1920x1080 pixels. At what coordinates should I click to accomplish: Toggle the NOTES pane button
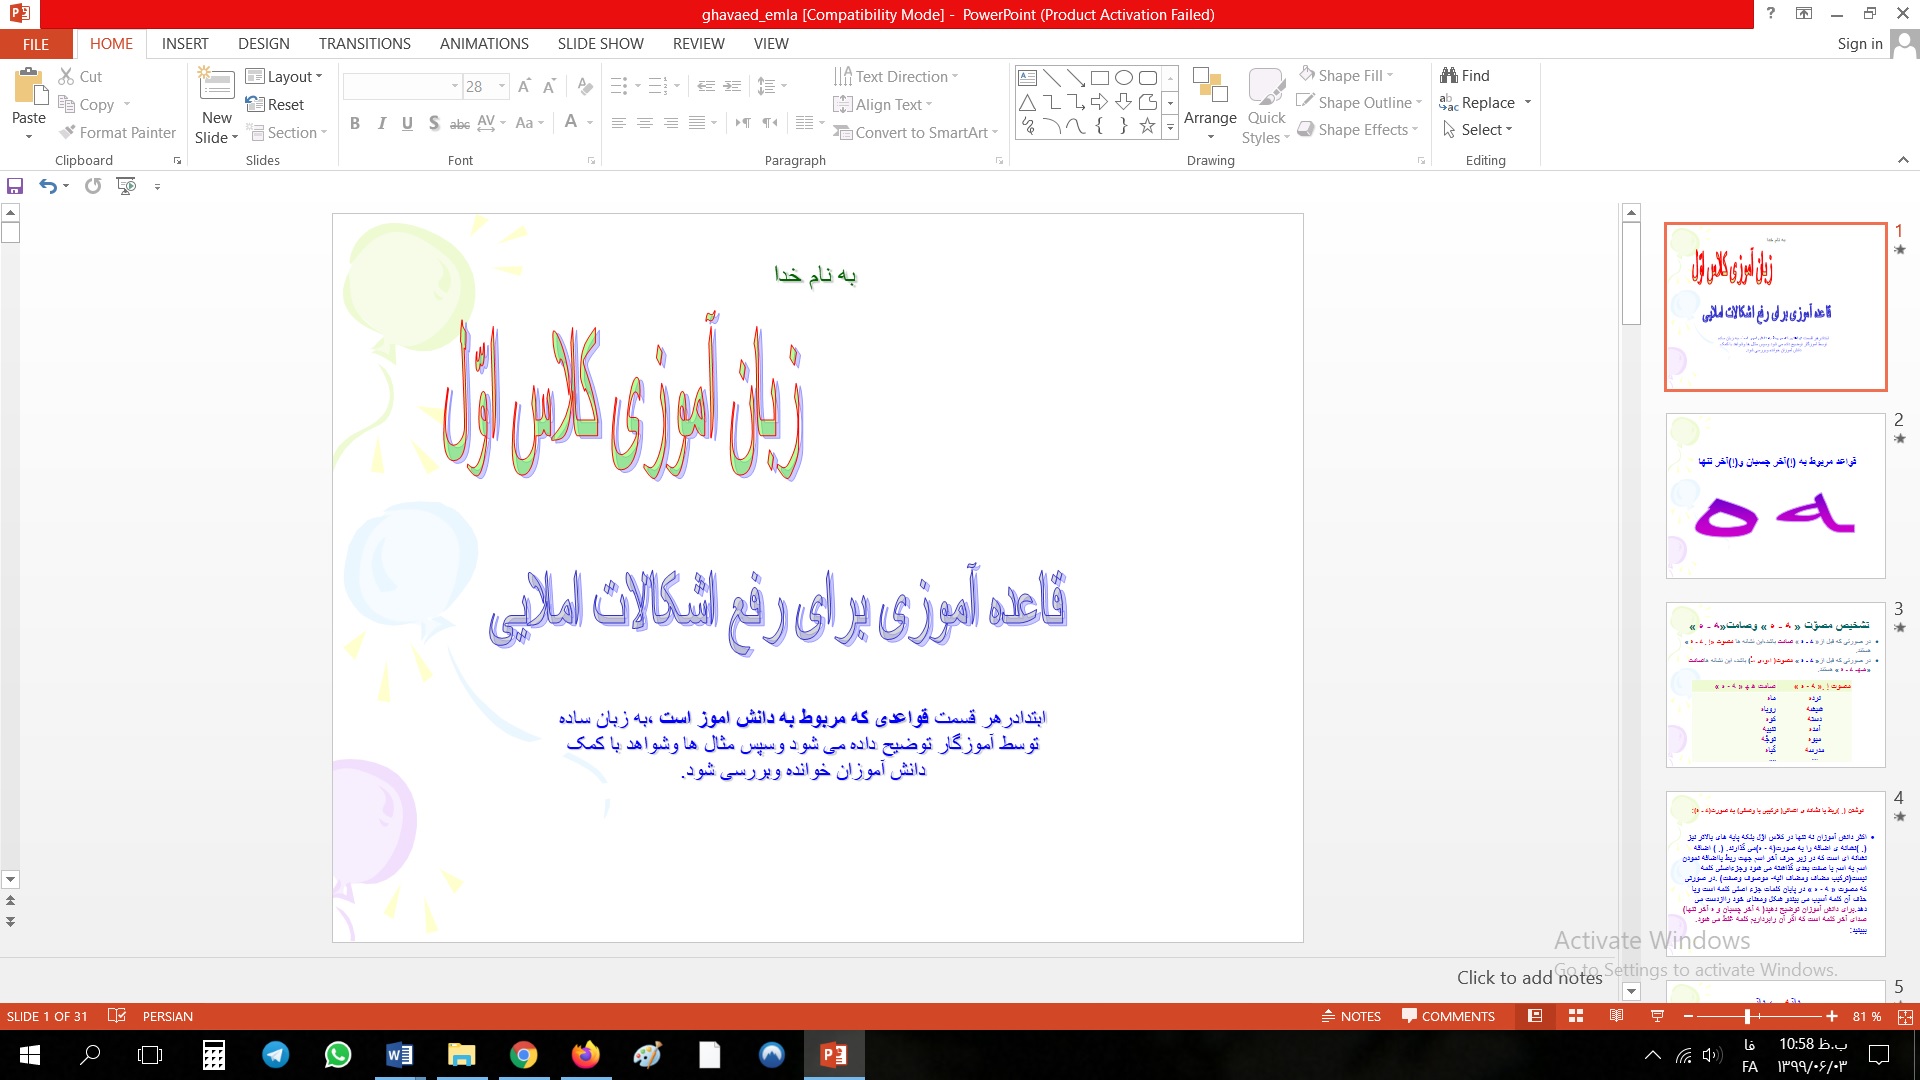[1351, 1016]
